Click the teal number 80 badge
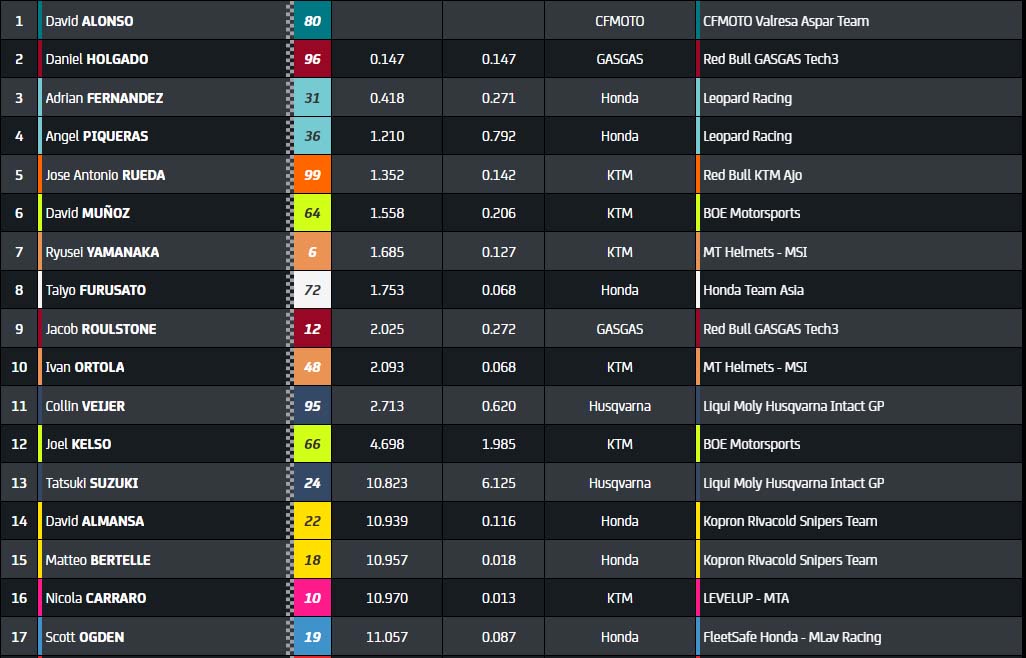The height and width of the screenshot is (658, 1026). coord(312,21)
